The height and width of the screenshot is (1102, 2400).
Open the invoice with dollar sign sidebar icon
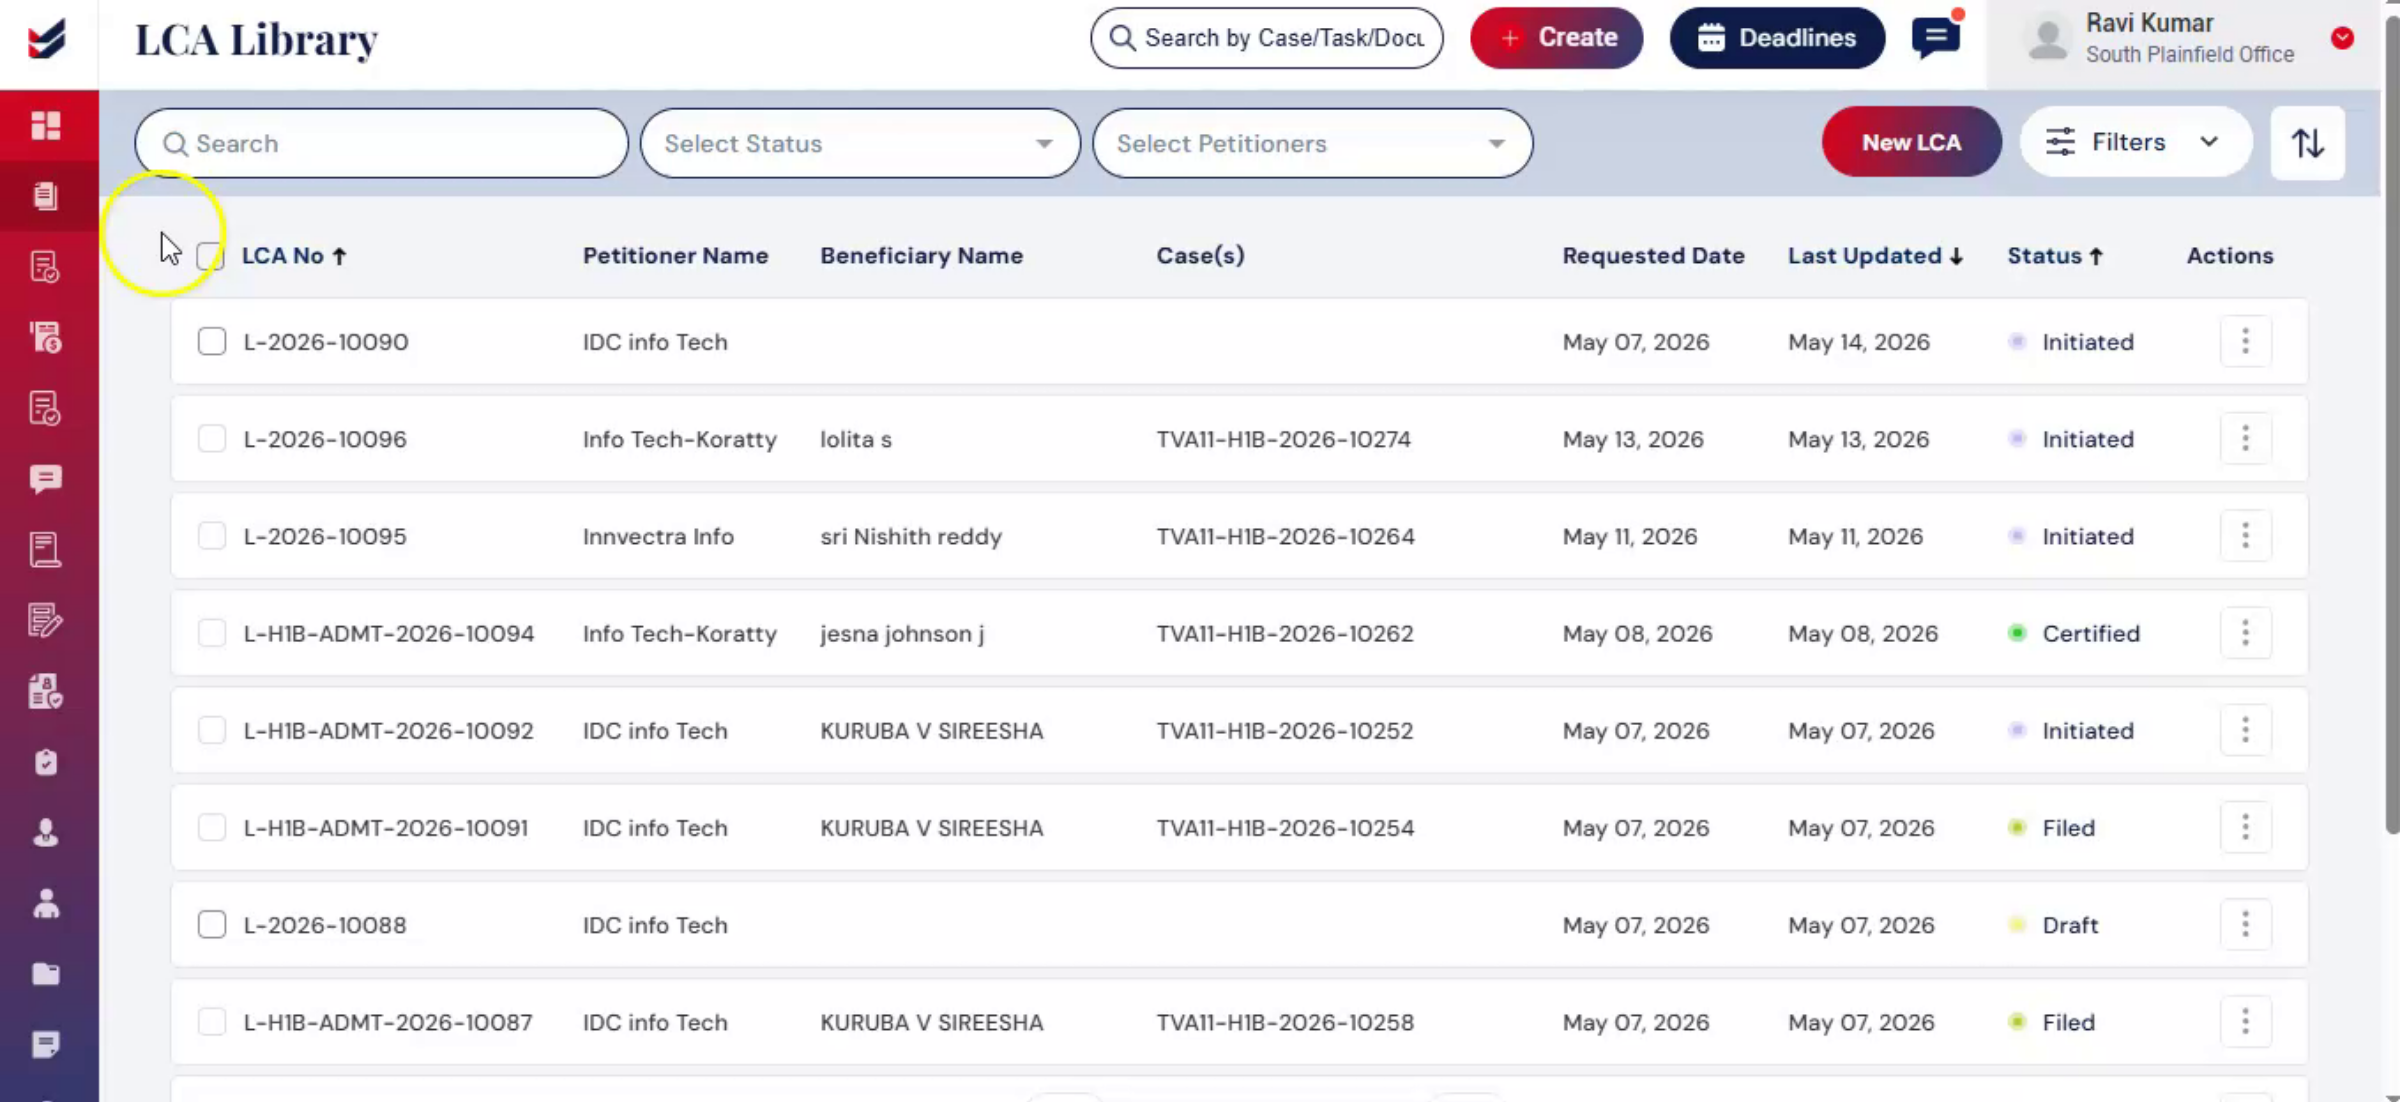(46, 338)
